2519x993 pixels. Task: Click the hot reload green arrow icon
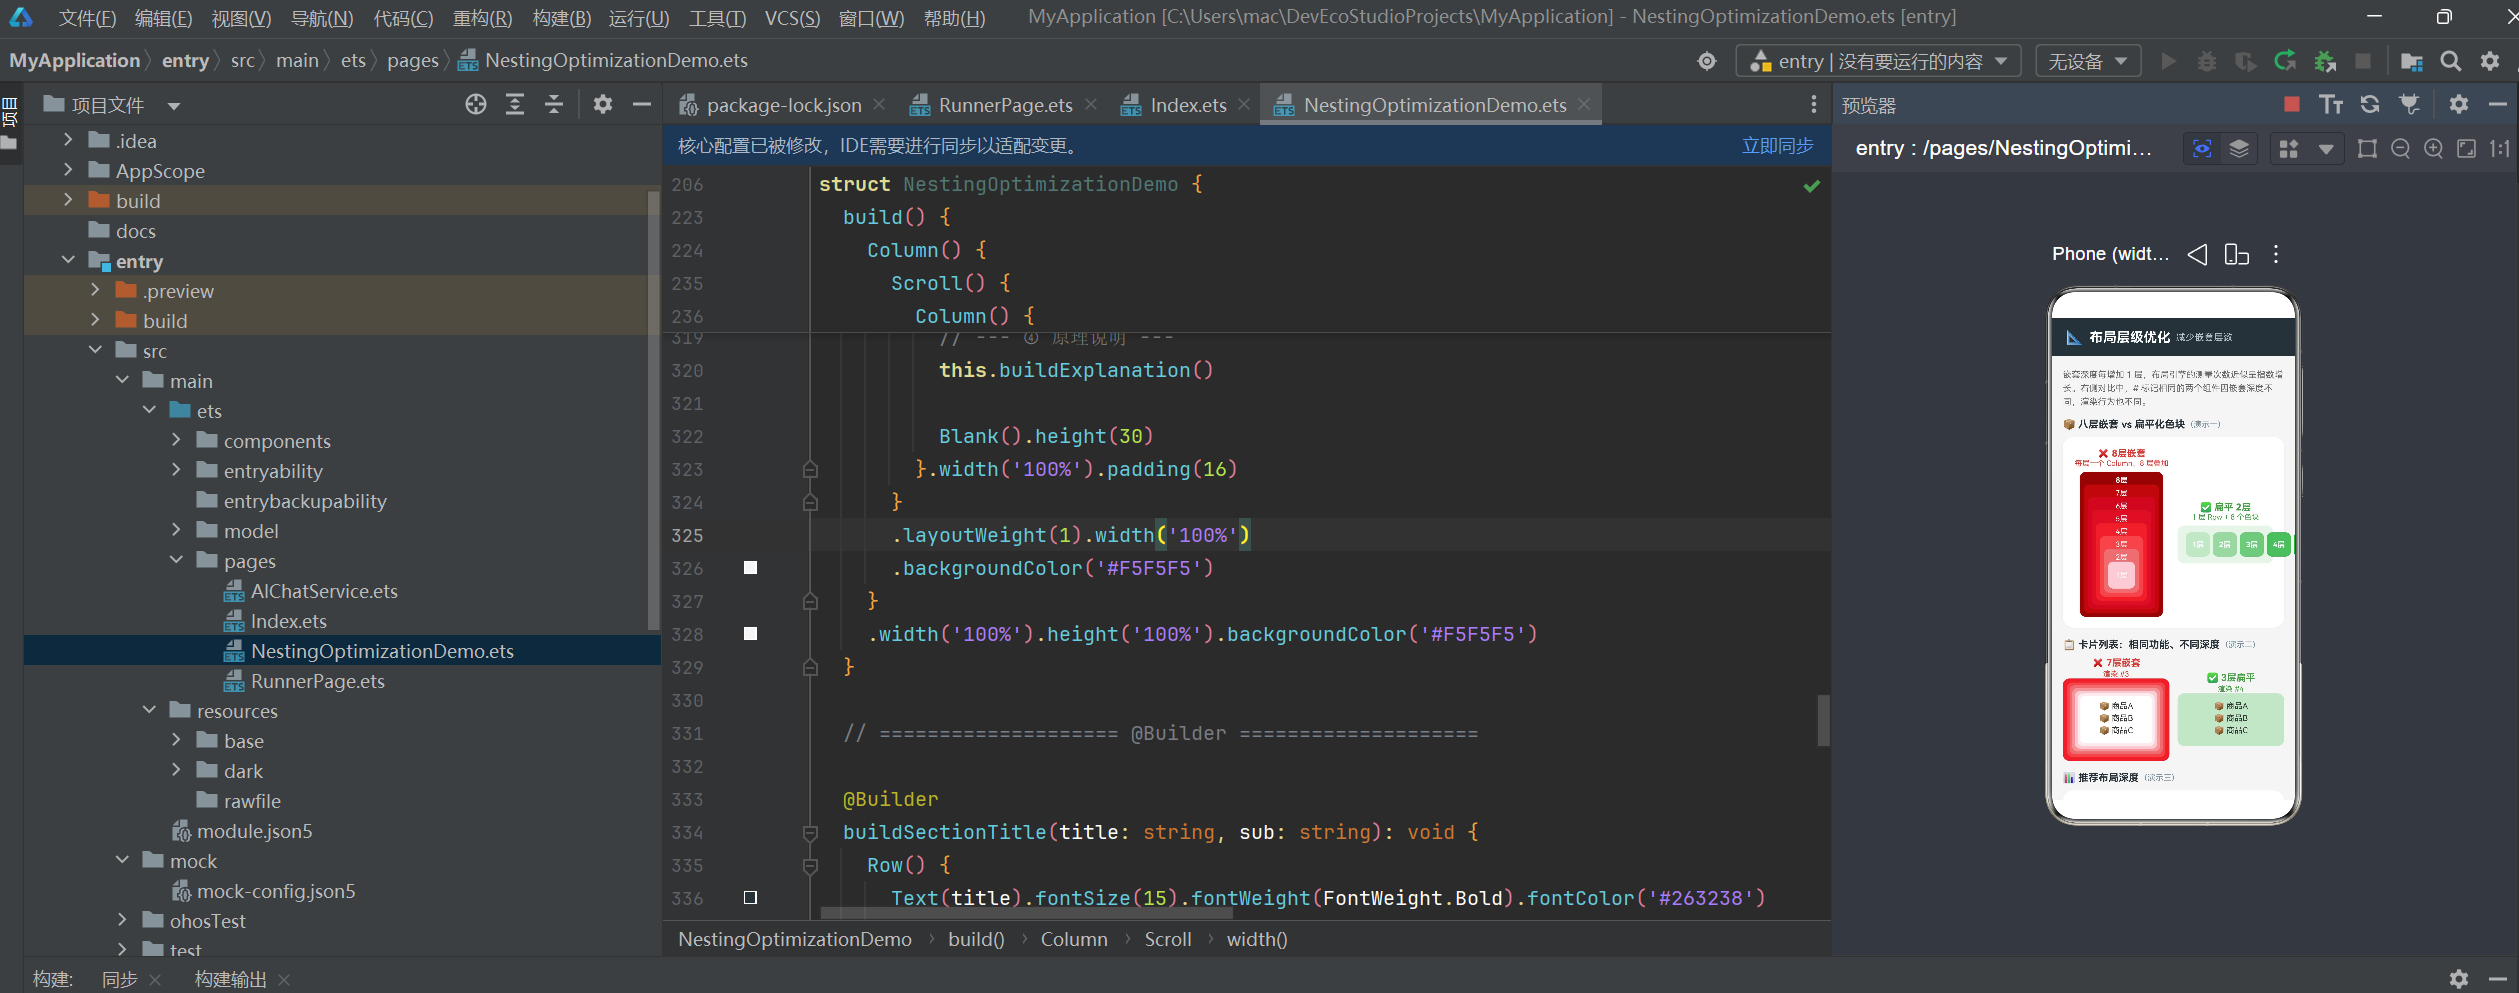(2285, 61)
